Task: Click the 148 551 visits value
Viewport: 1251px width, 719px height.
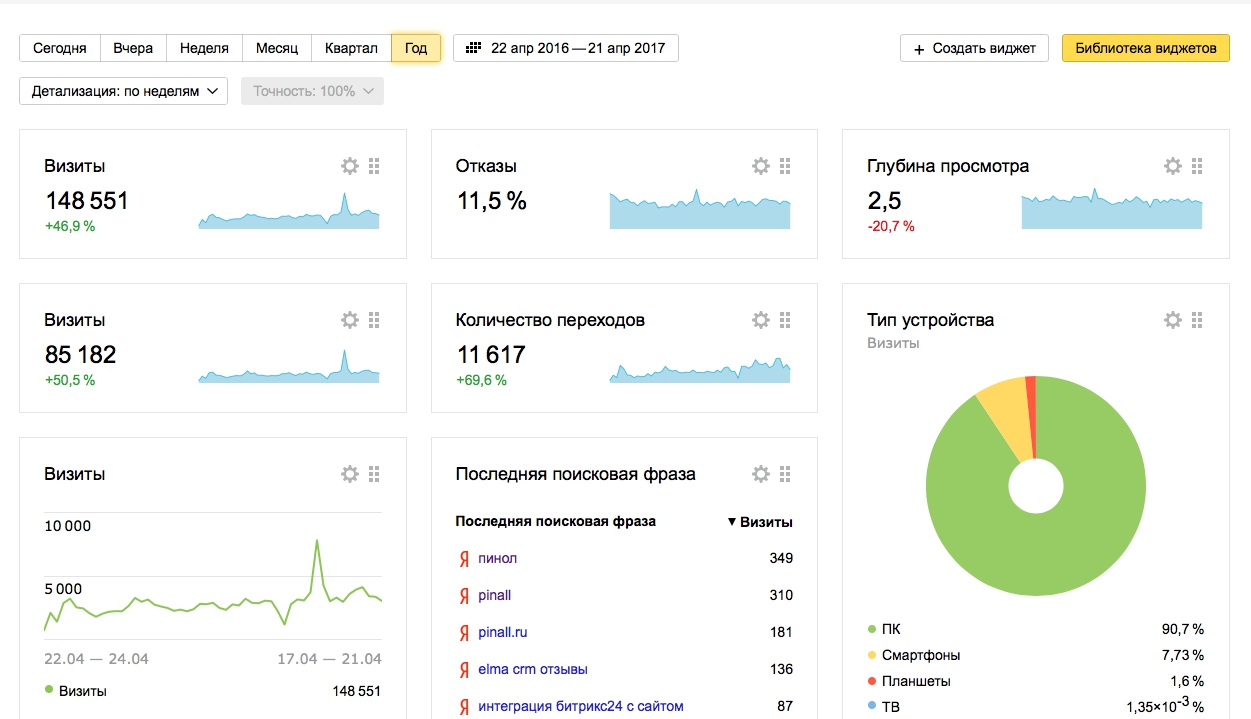Action: (87, 200)
